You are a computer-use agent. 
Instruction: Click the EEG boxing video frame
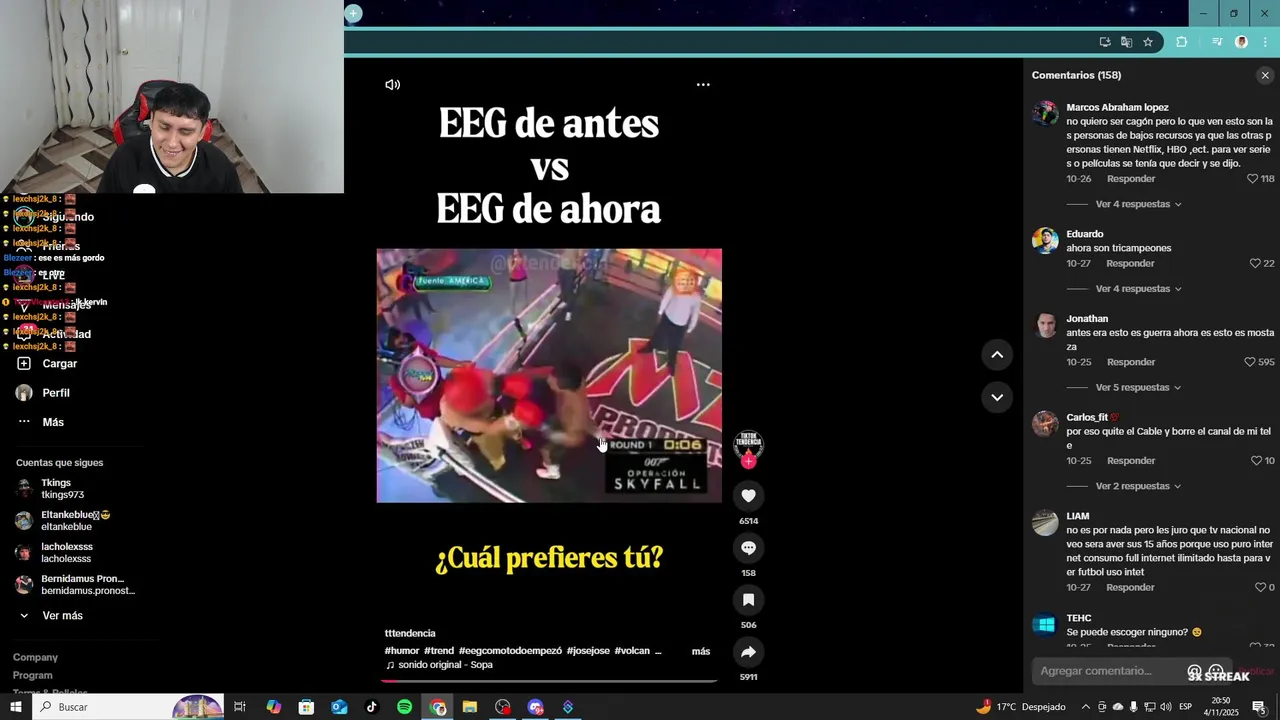(549, 375)
